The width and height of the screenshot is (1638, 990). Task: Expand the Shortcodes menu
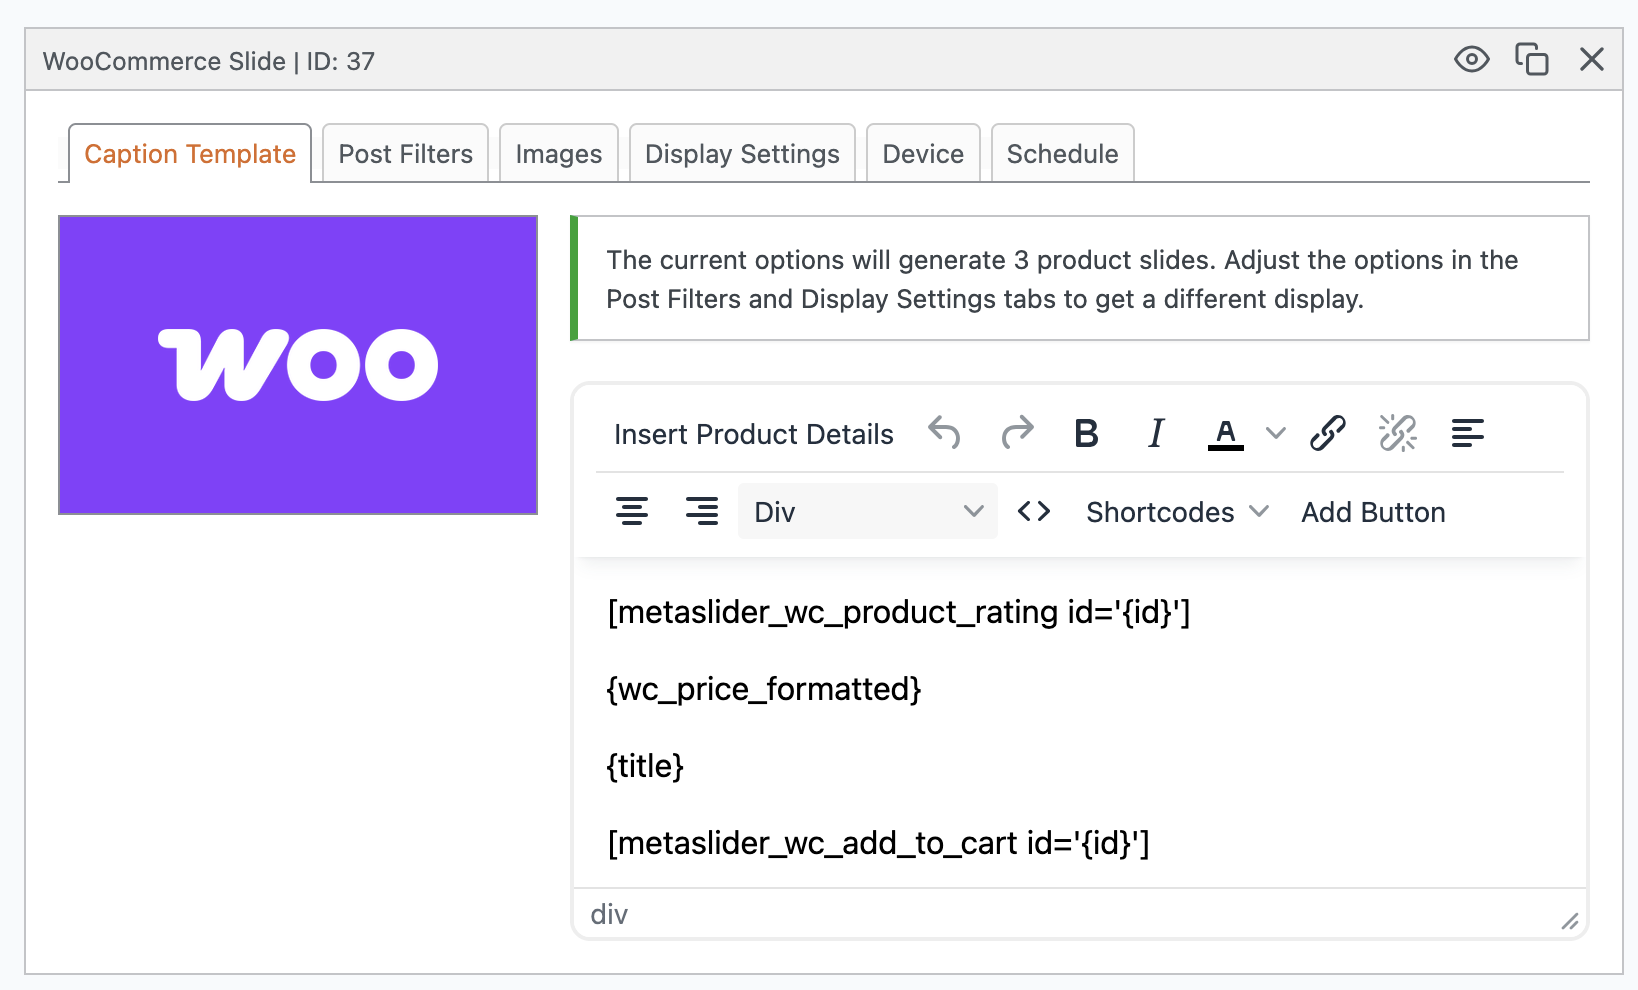[1177, 512]
